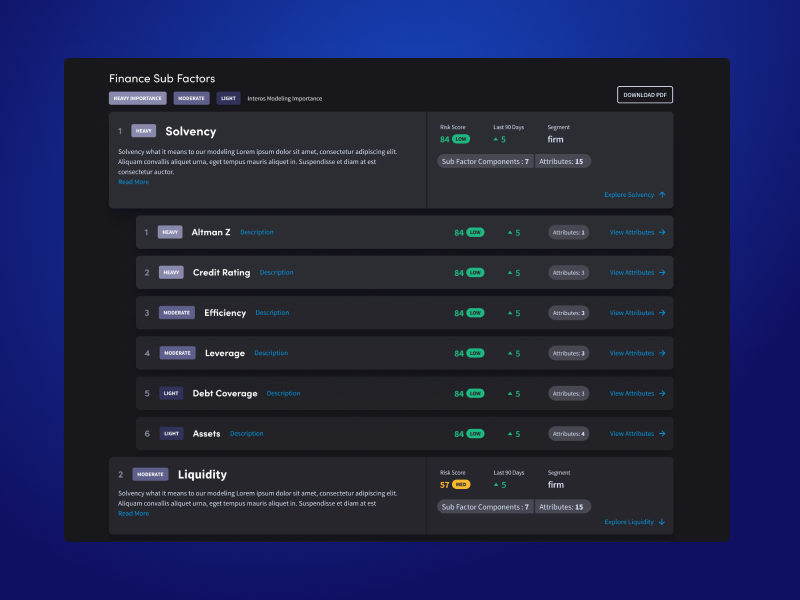Screen dimensions: 800x600
Task: Click the down arrow beside Explore Liquidity
Action: pos(662,521)
